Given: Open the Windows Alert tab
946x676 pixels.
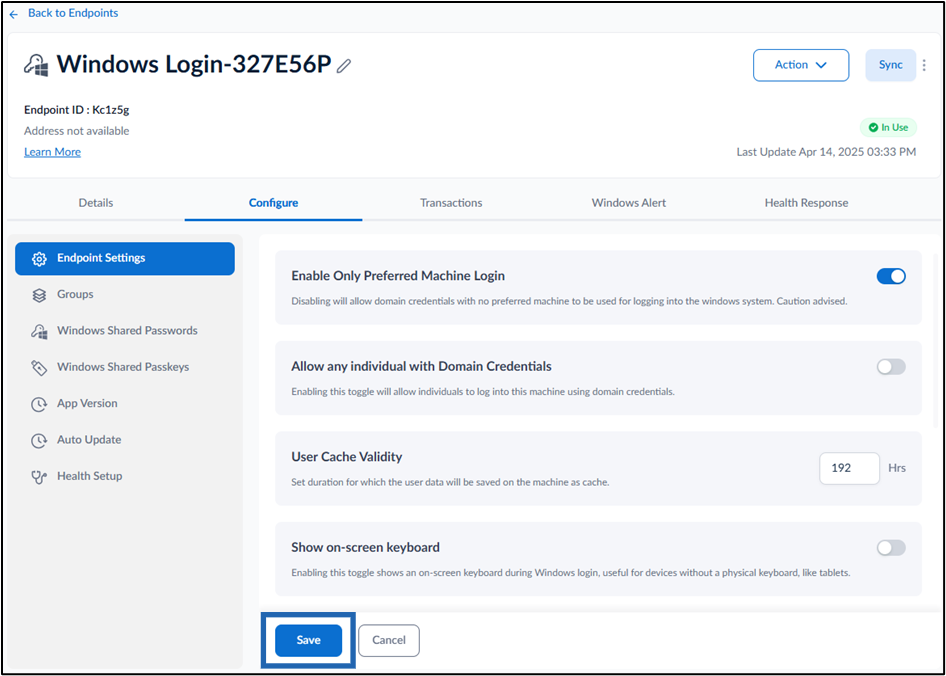Looking at the screenshot, I should coord(629,203).
